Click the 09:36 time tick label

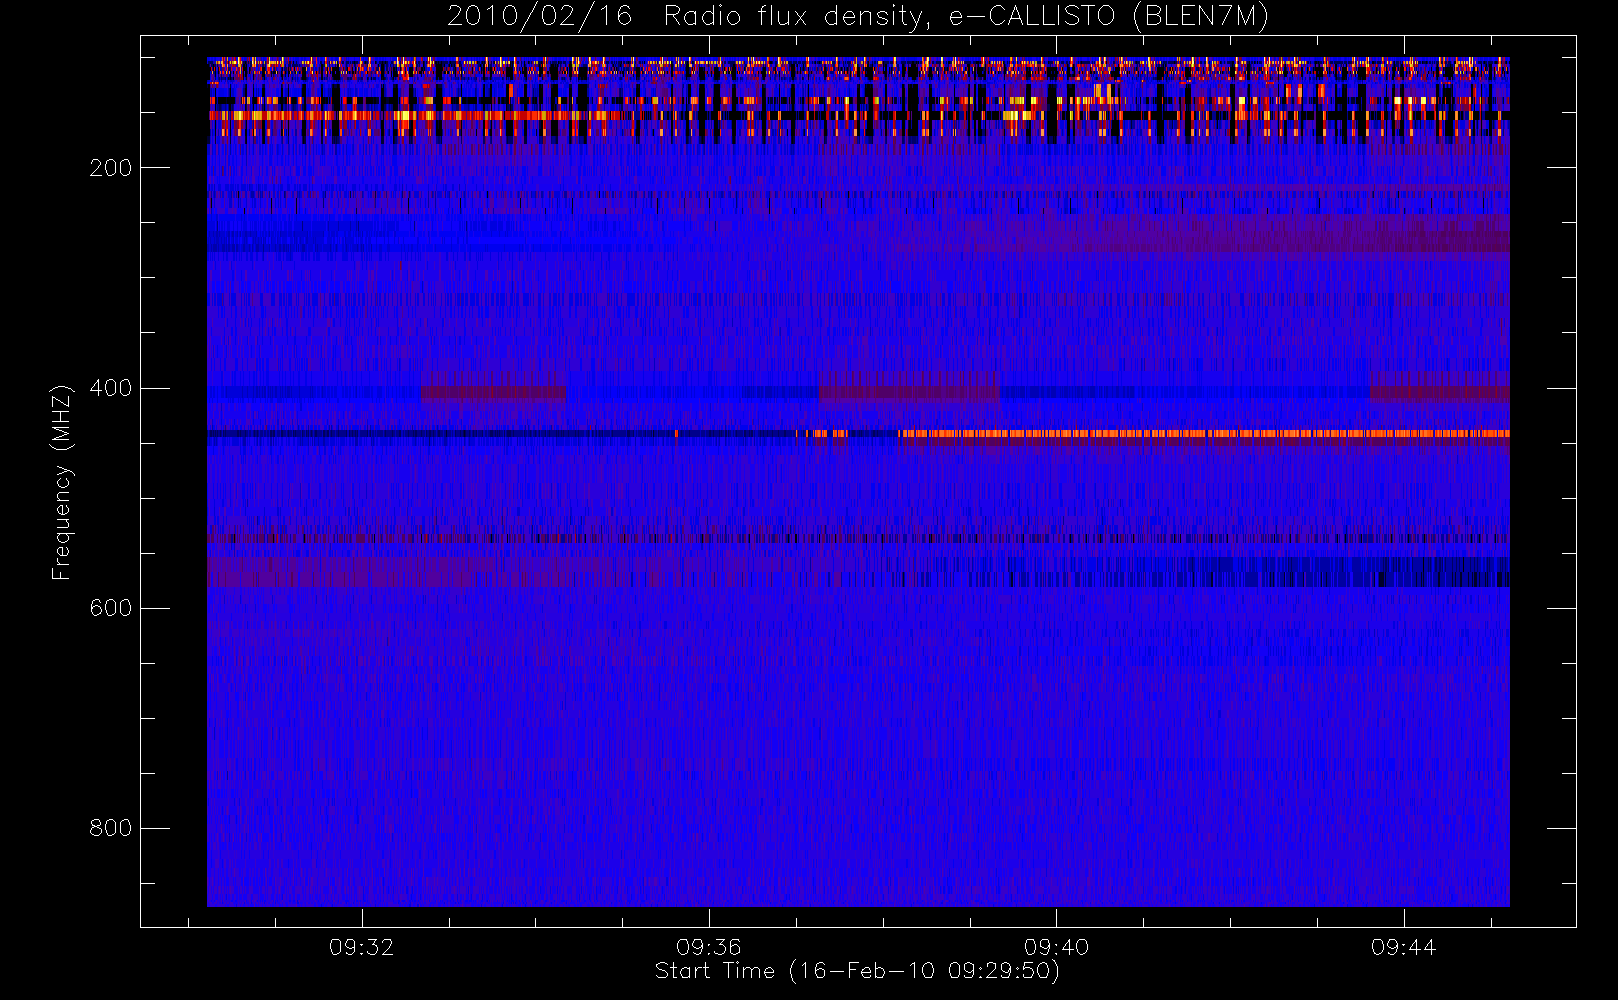click(709, 947)
